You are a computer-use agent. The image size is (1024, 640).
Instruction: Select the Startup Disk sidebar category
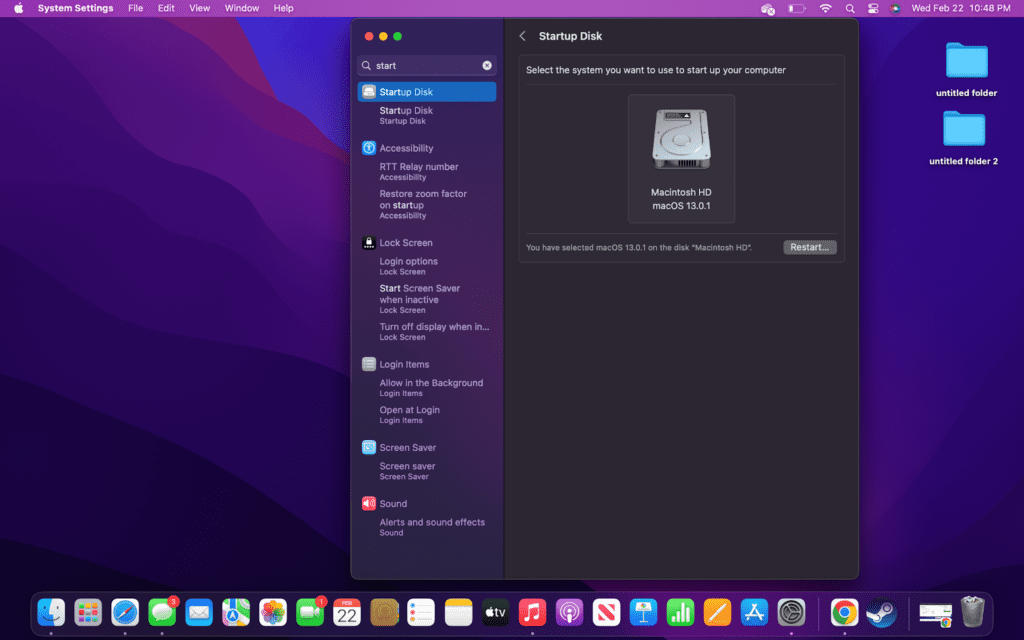click(x=426, y=92)
